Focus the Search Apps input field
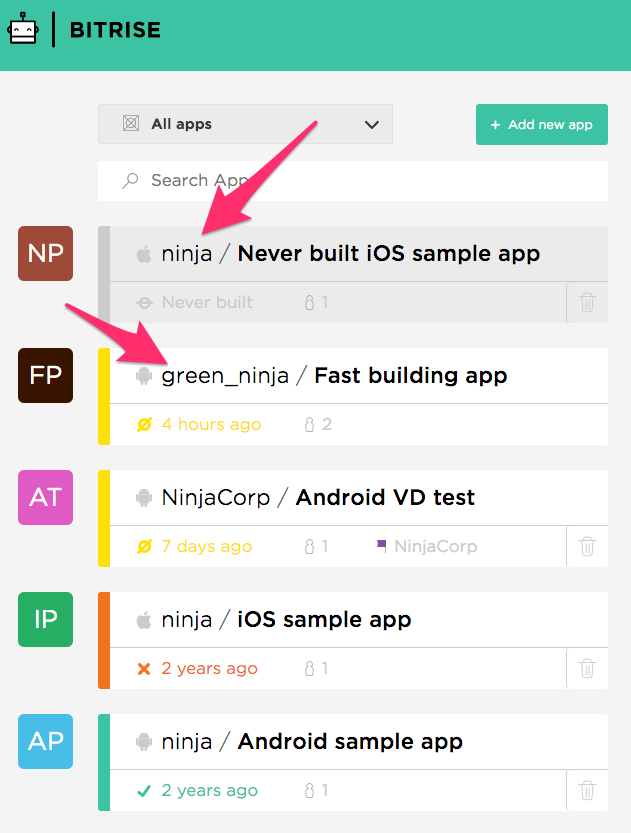The image size is (631, 833). tap(353, 181)
